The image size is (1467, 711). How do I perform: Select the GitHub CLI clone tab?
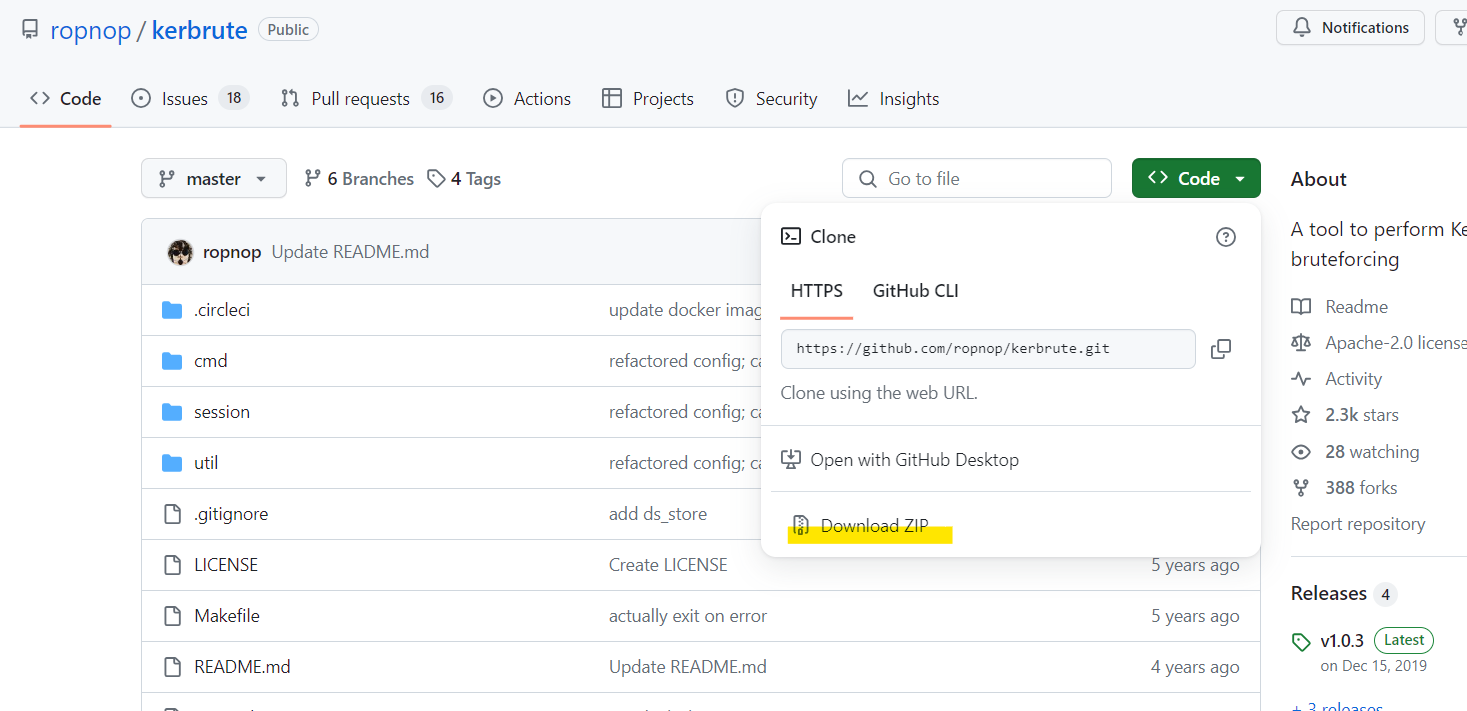(916, 291)
